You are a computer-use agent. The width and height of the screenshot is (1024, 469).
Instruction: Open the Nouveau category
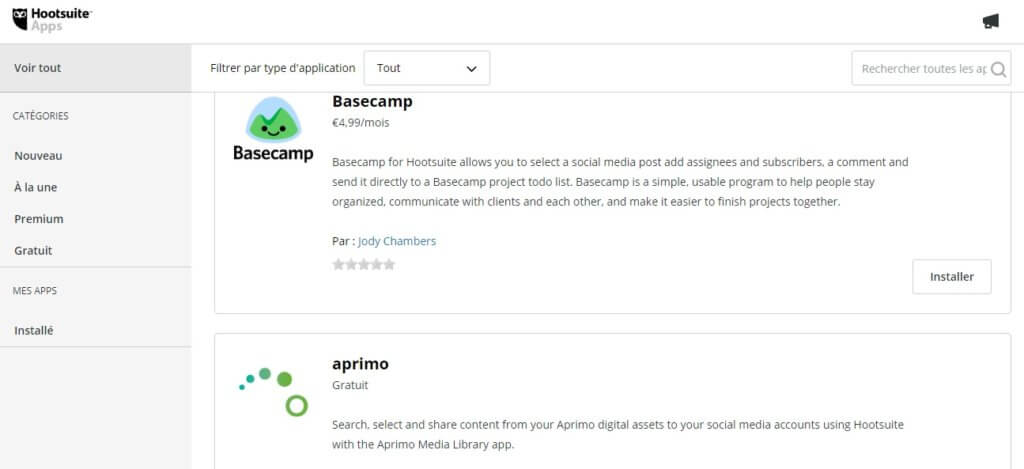[x=38, y=156]
